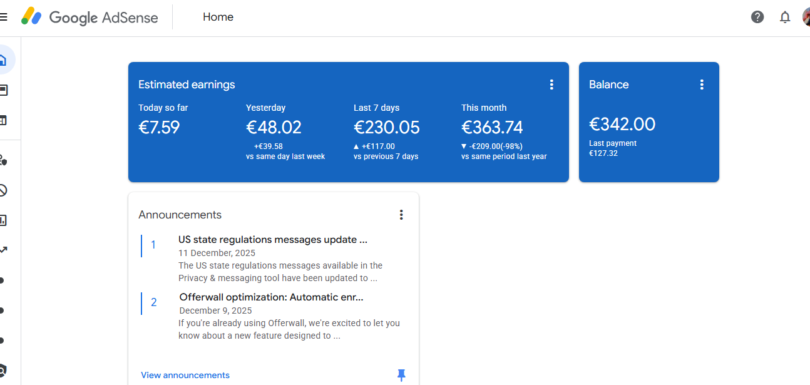The image size is (810, 385).
Task: Click the Estimated earnings heading
Action: pos(186,85)
